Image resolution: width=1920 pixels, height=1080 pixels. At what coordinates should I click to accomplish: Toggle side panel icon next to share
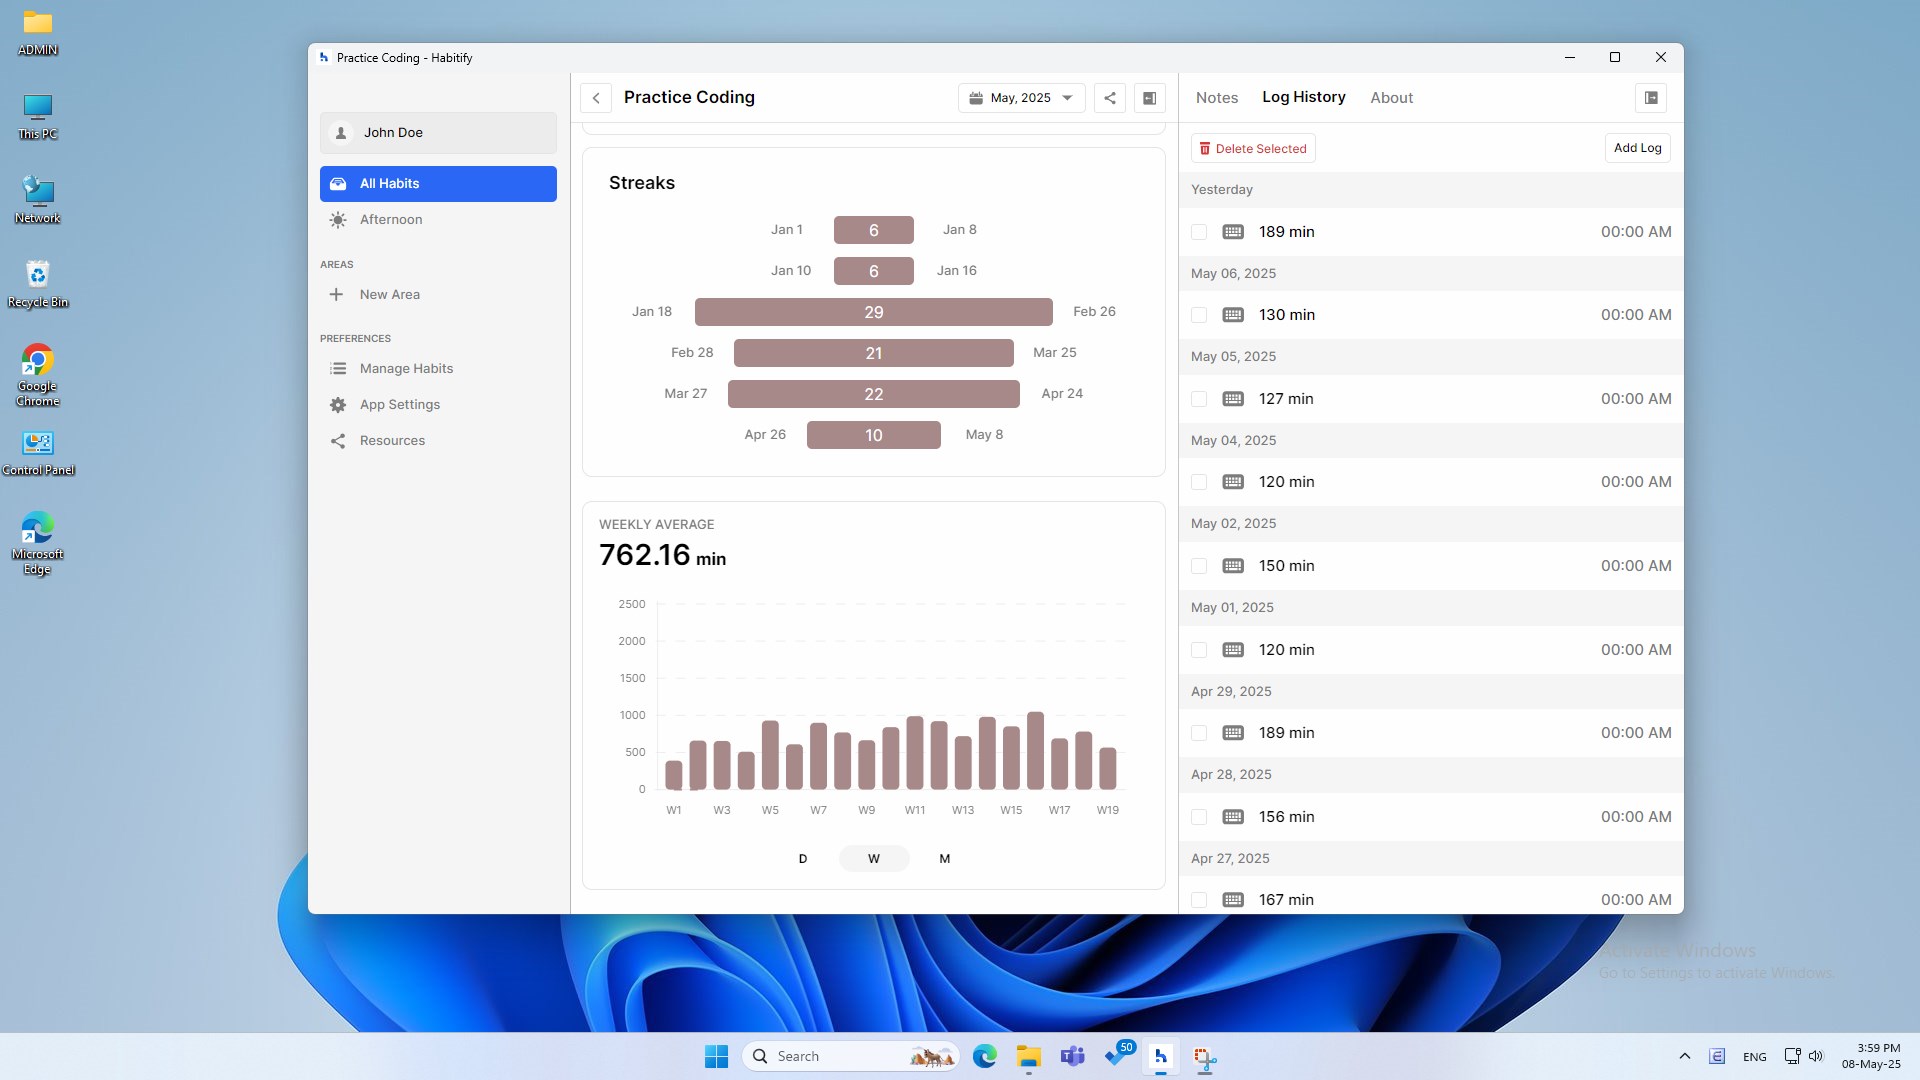pos(1150,98)
